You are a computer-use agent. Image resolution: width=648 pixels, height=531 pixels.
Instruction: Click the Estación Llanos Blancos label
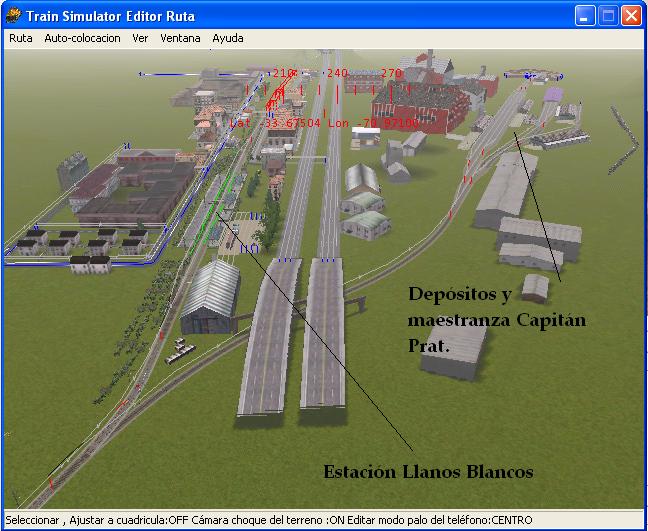click(x=428, y=471)
